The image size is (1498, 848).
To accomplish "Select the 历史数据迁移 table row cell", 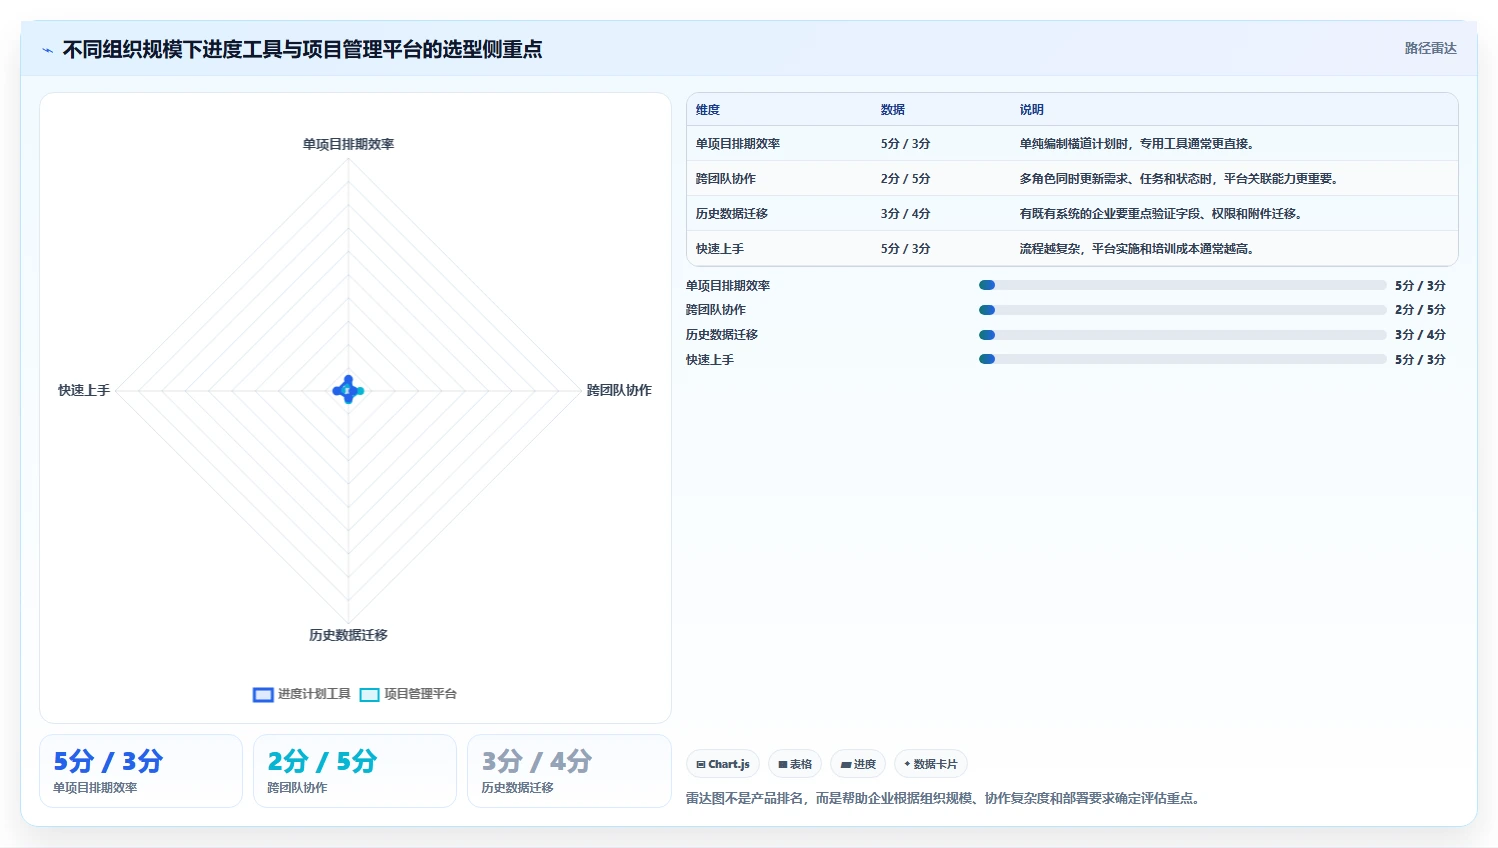I will click(x=732, y=214).
